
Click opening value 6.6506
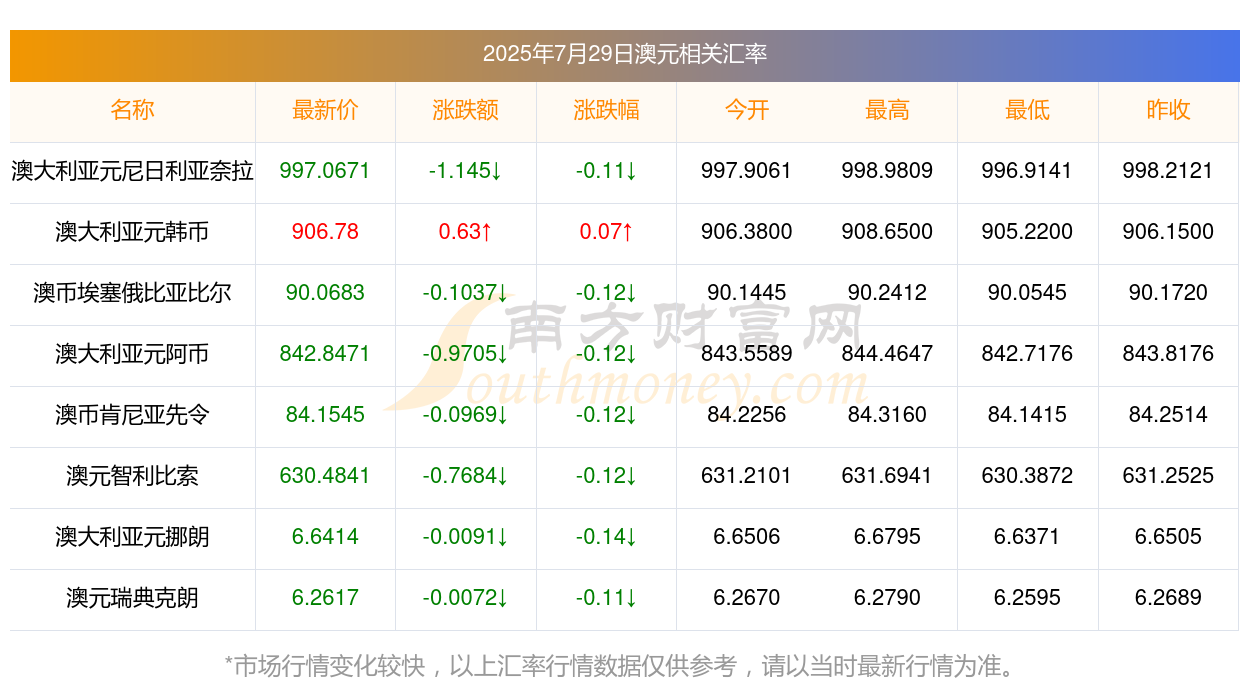pyautogui.click(x=747, y=537)
